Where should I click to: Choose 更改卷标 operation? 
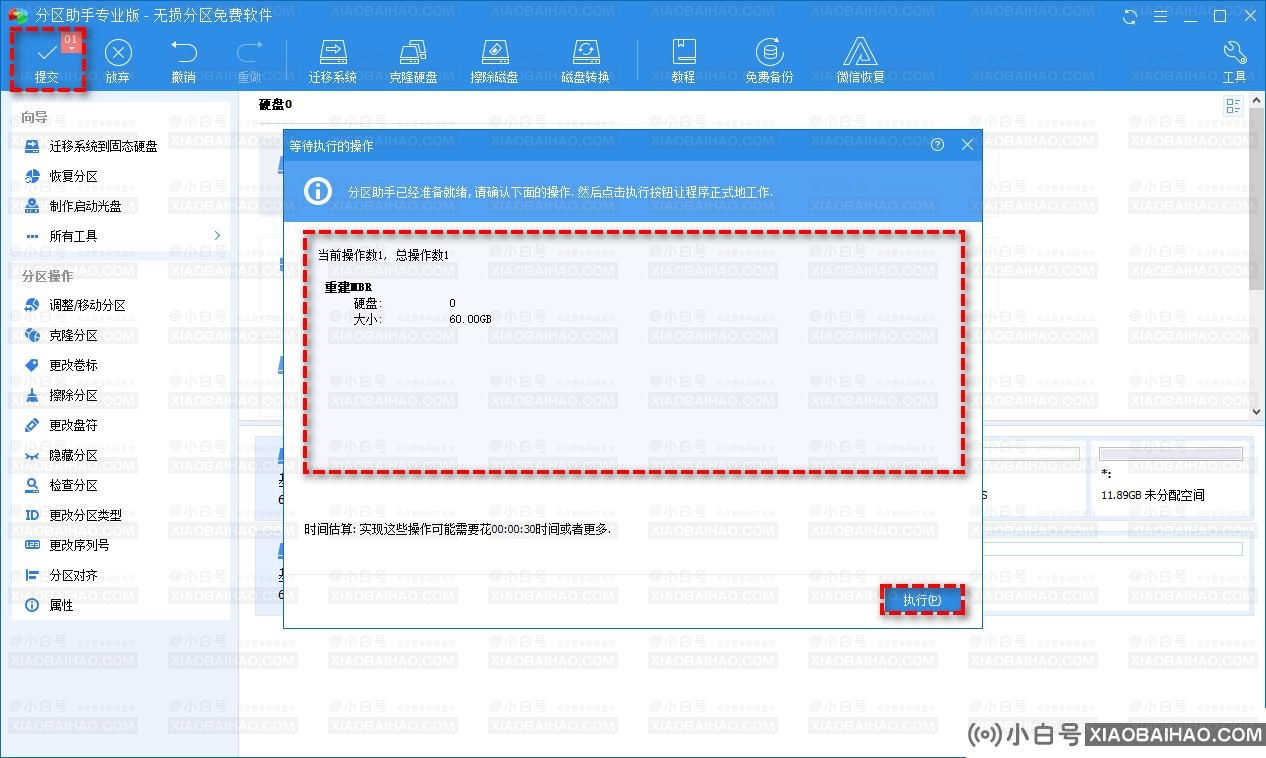click(x=73, y=365)
